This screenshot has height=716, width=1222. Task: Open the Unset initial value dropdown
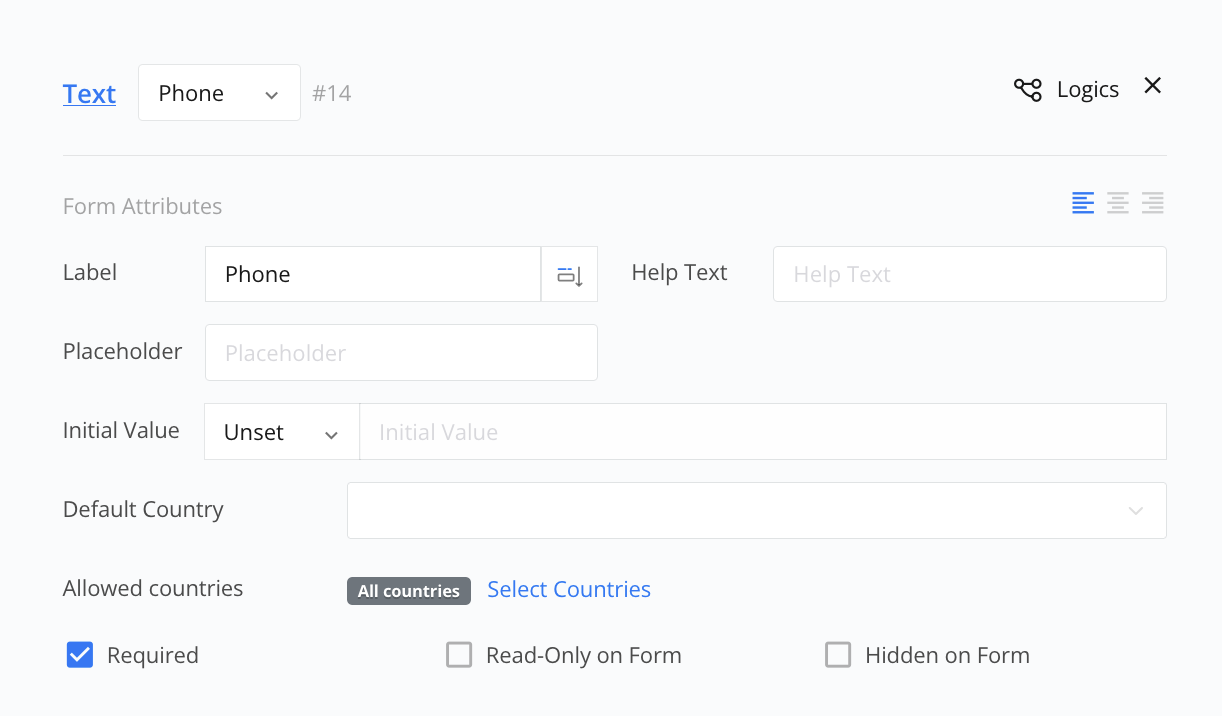pyautogui.click(x=281, y=432)
